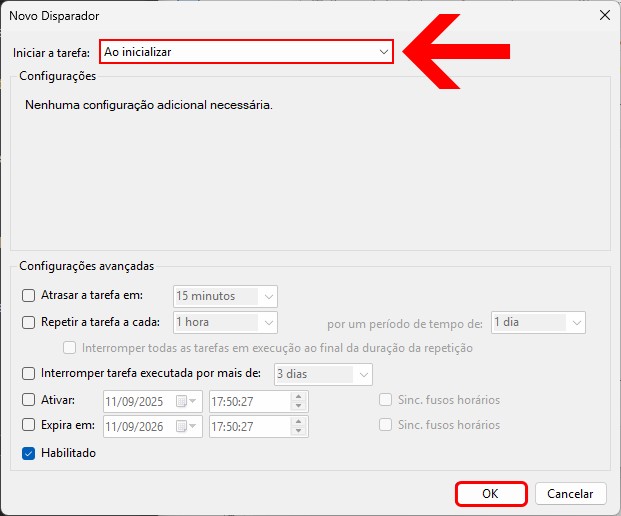Viewport: 621px width, 516px height.
Task: Toggle 'Interromper todas as tarefas em execução' checkbox
Action: click(x=69, y=348)
